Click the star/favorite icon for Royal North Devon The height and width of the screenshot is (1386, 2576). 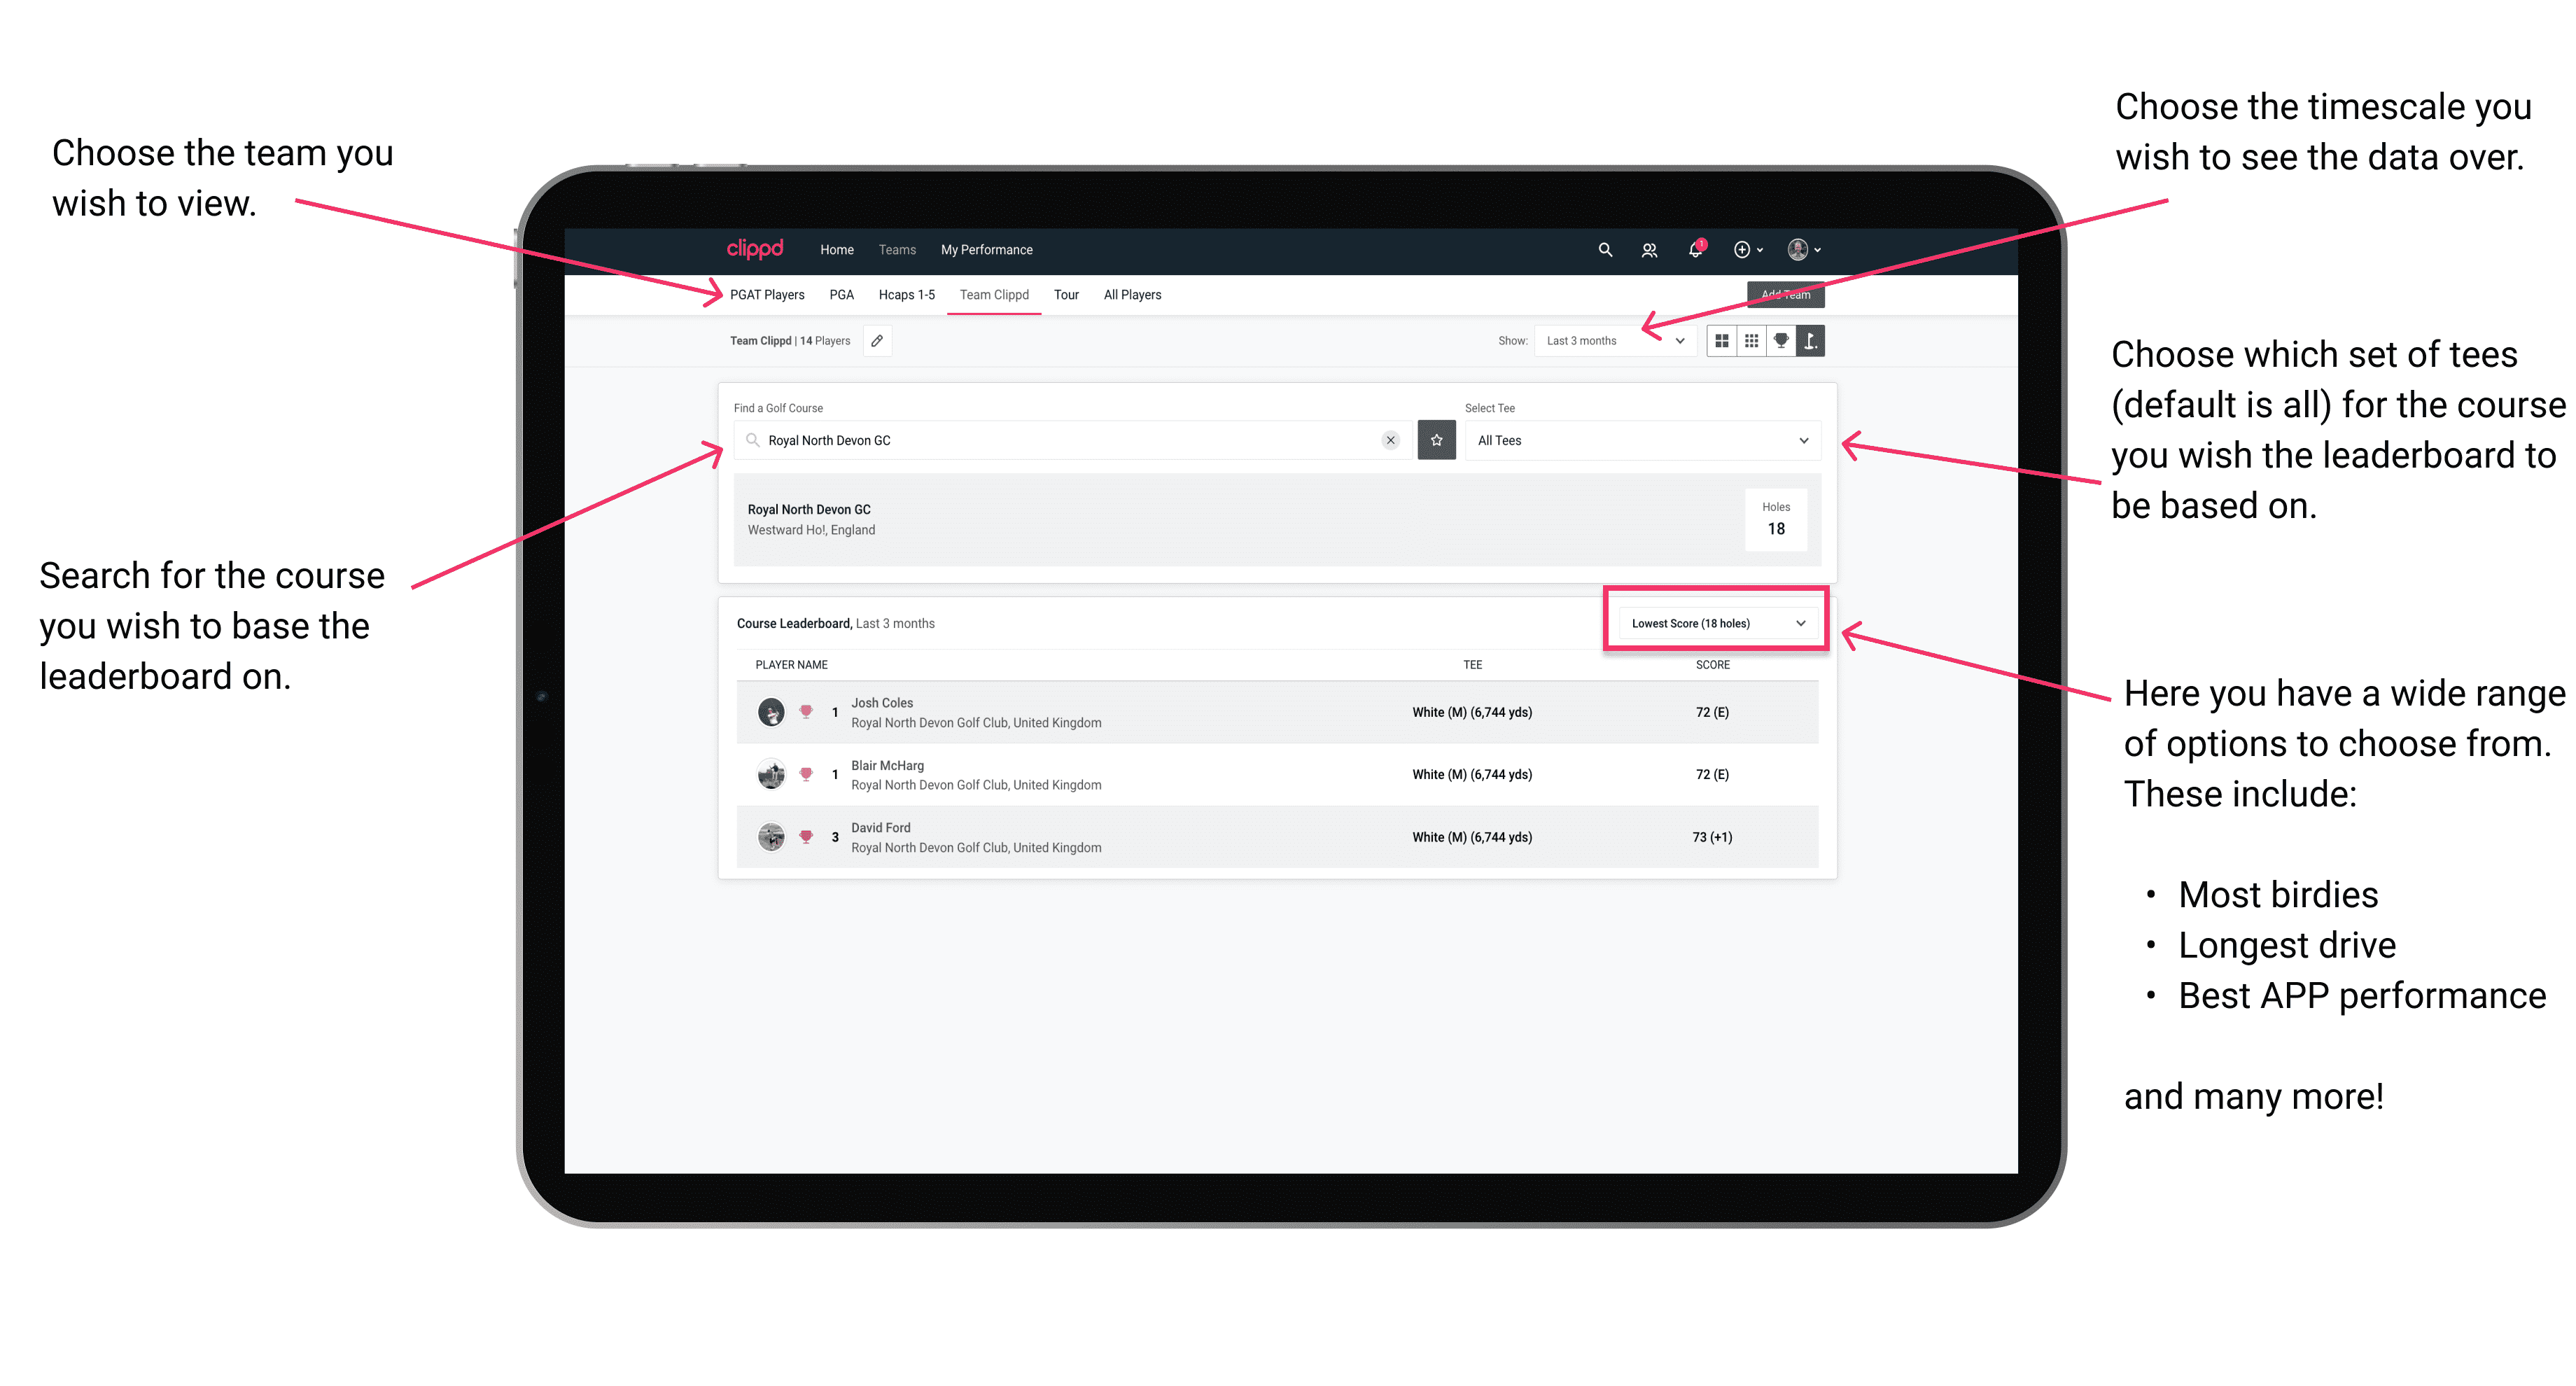pyautogui.click(x=1436, y=440)
